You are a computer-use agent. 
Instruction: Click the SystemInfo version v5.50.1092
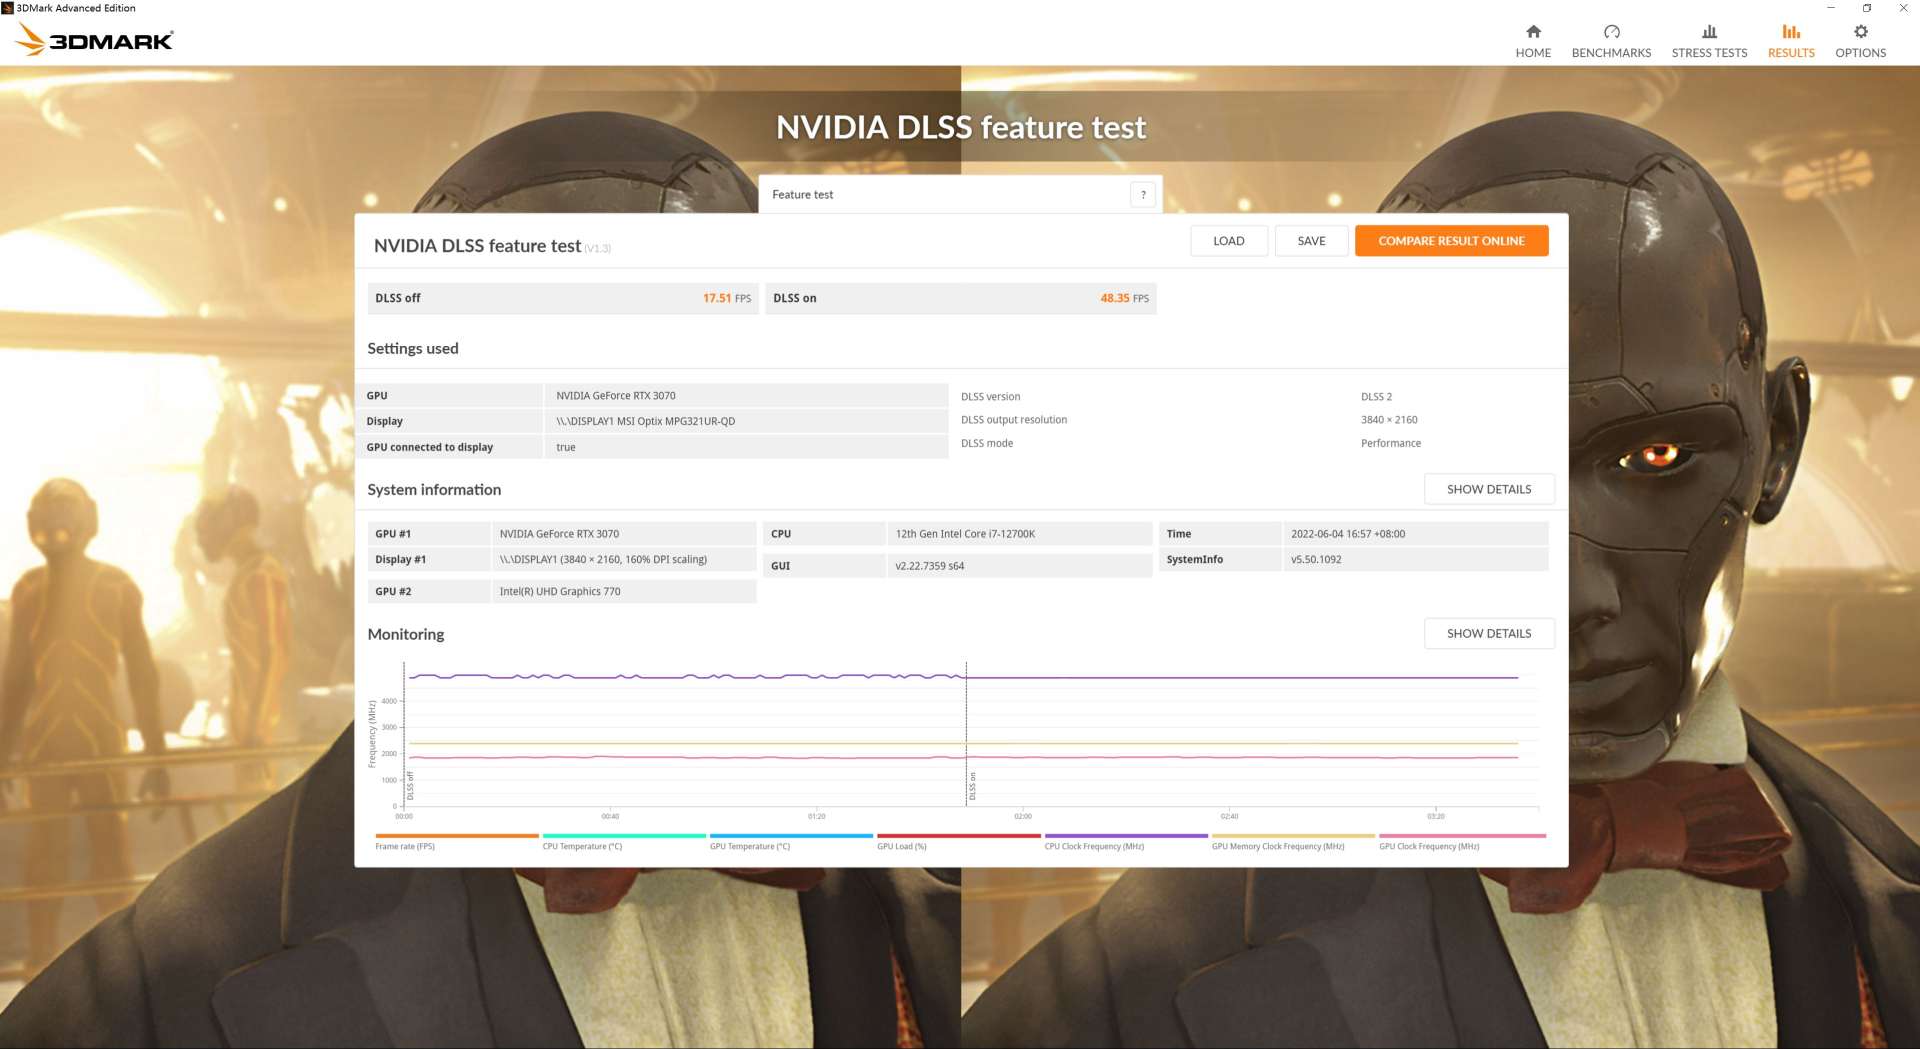coord(1316,560)
